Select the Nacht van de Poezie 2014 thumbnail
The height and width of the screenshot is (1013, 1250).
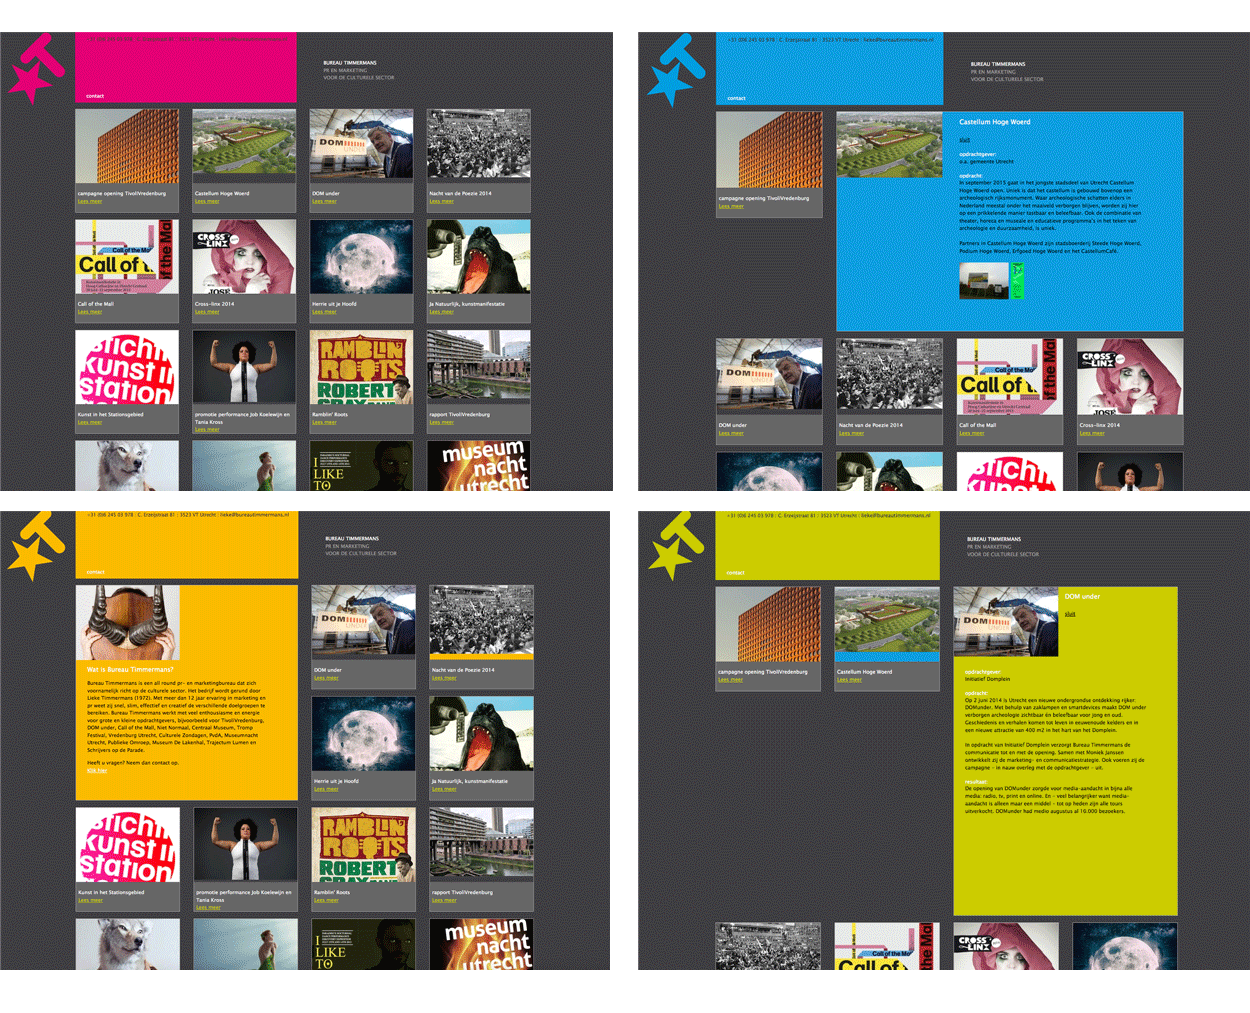tap(478, 144)
